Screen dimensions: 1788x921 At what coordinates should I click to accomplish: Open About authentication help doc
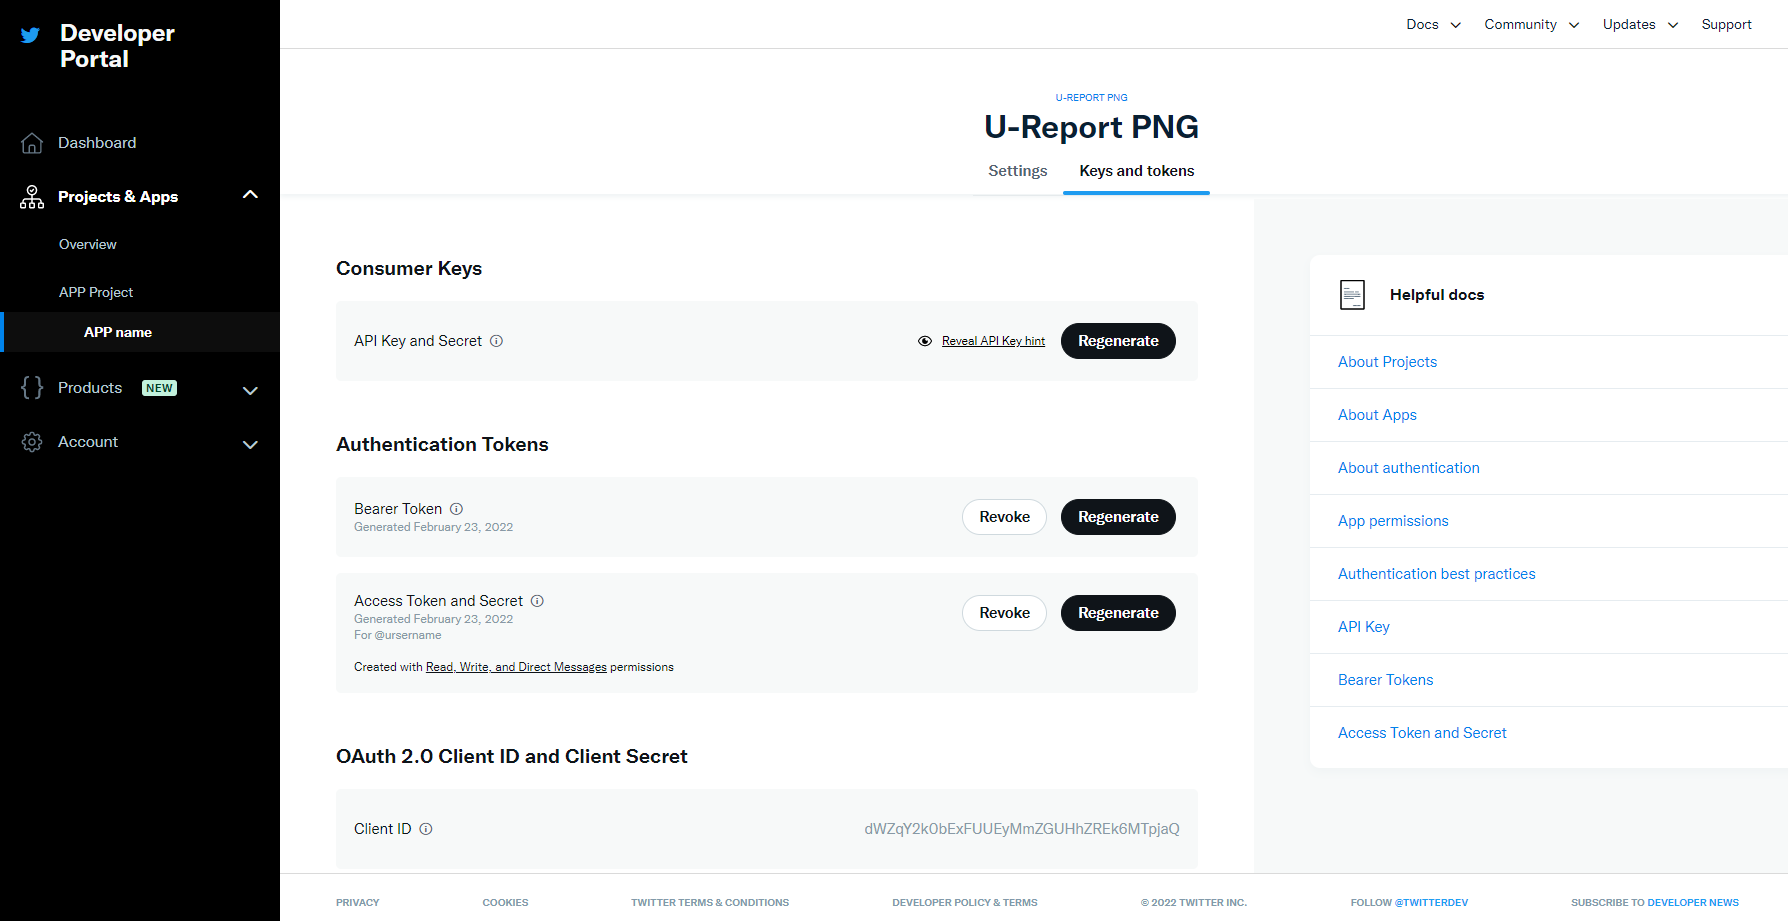1408,468
